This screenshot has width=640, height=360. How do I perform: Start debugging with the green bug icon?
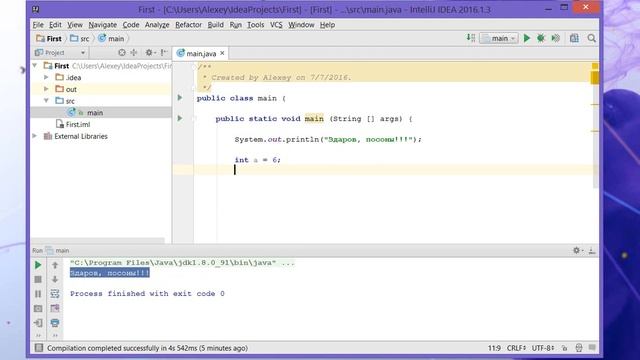coord(541,38)
